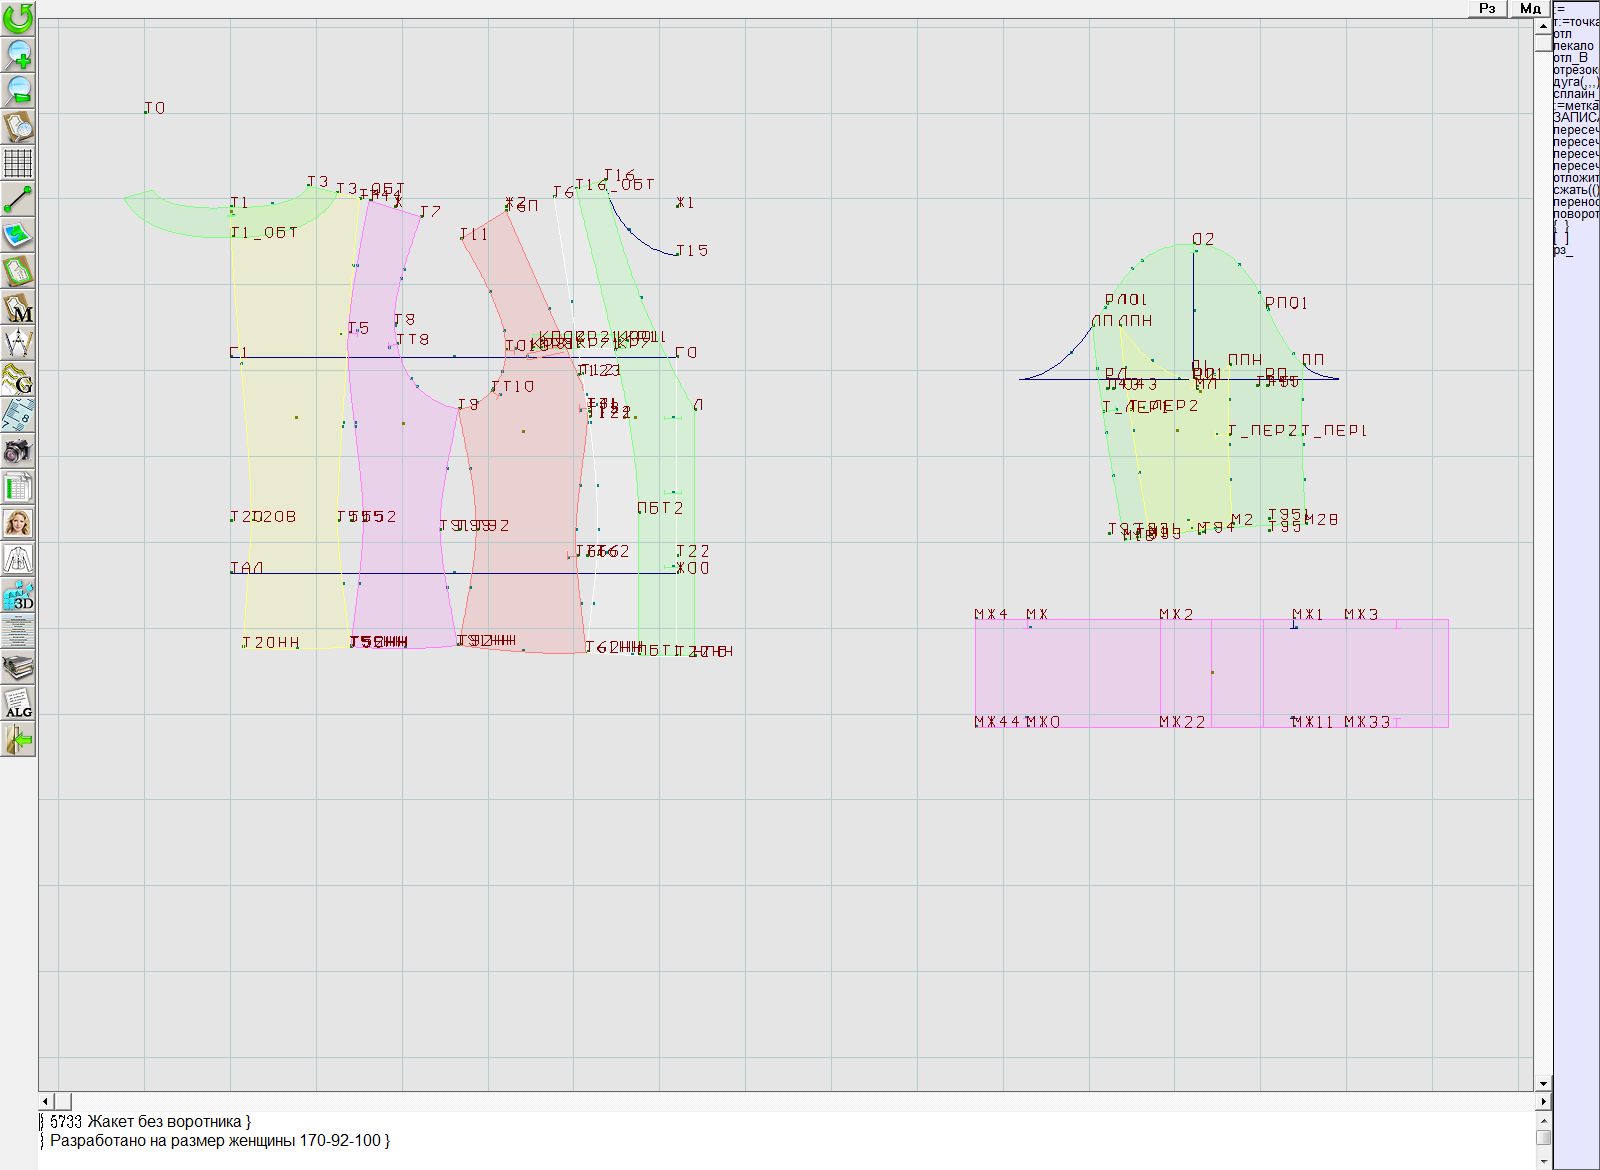
Task: Choose 'отрезок' from the command list
Action: pyautogui.click(x=1575, y=70)
